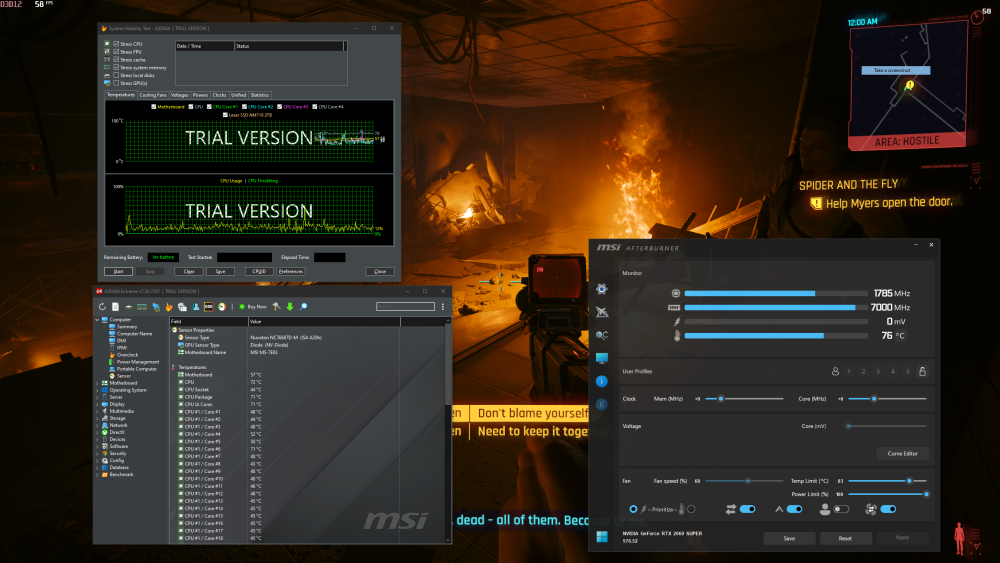Open the Statistics tab

[260, 95]
